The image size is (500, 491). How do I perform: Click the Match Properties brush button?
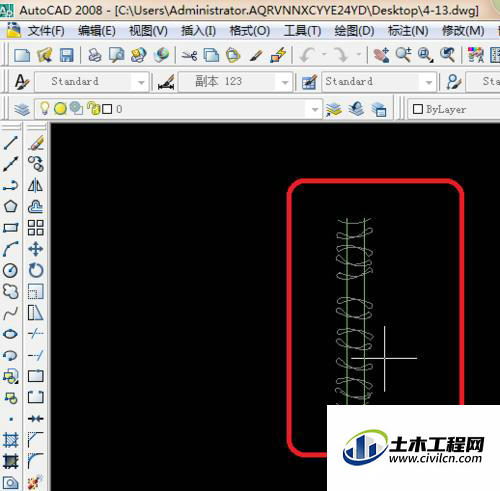257,55
